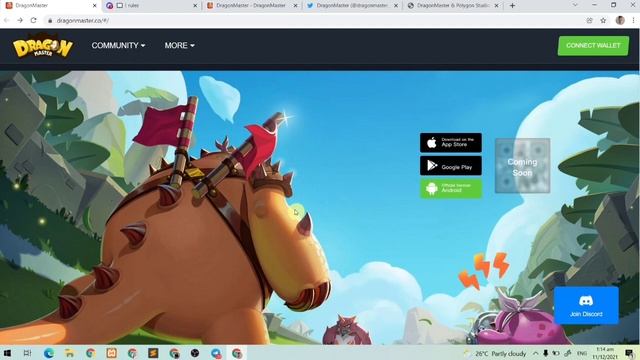
Task: Open File Explorer from the taskbar
Action: click(x=69, y=353)
